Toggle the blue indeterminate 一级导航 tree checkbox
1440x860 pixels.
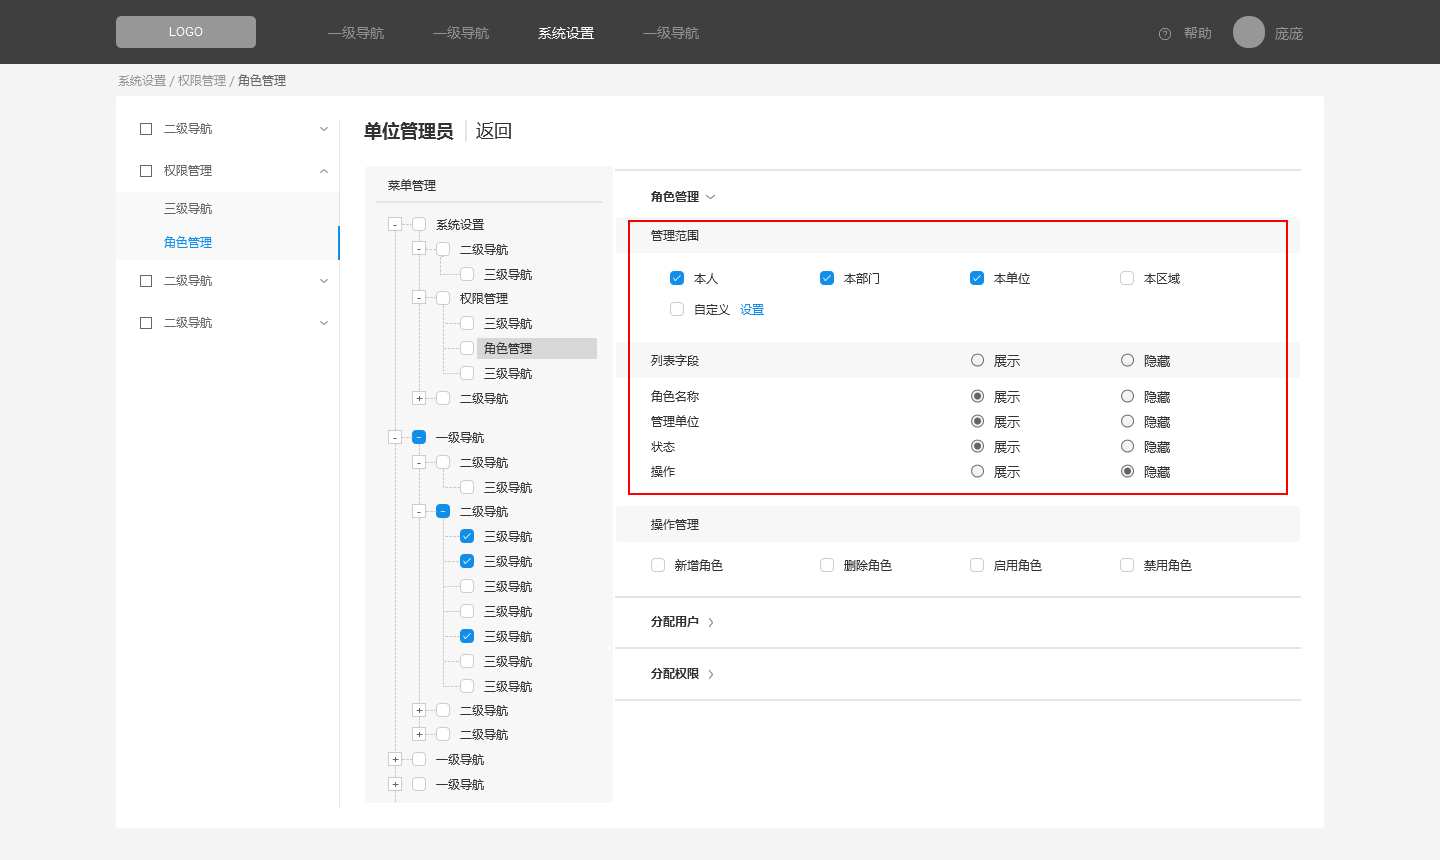point(419,437)
